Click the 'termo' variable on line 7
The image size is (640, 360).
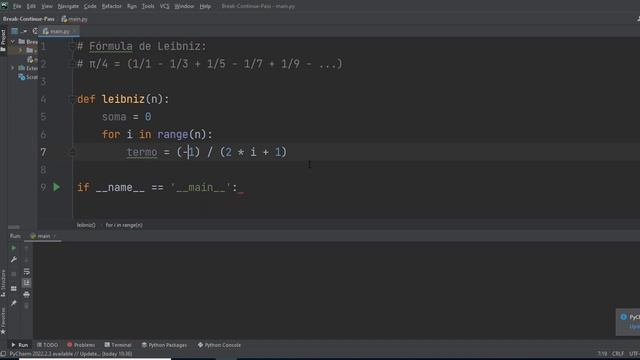coord(142,152)
